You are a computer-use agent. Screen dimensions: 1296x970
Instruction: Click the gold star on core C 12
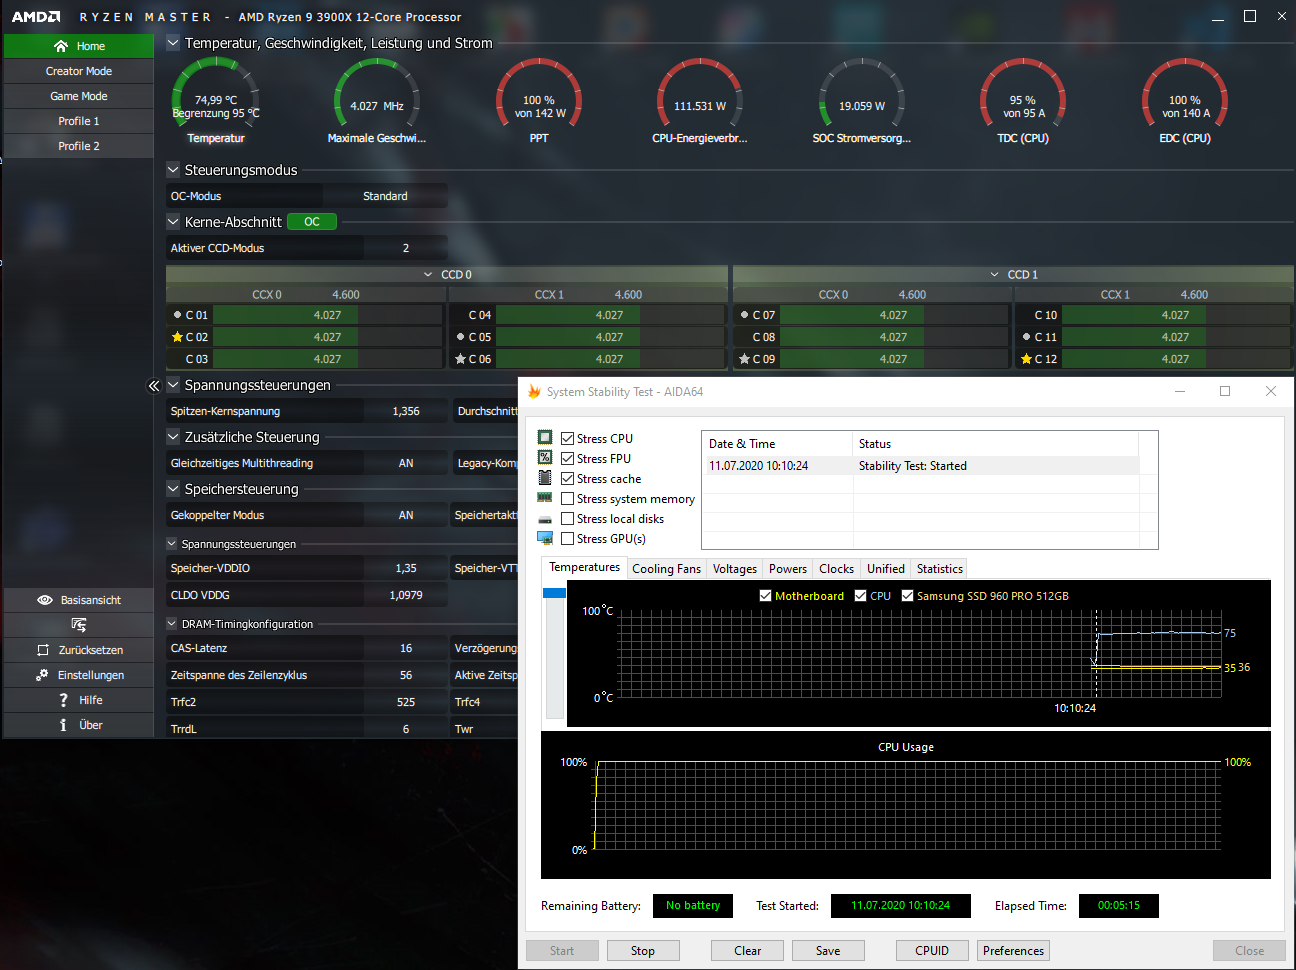[1026, 359]
